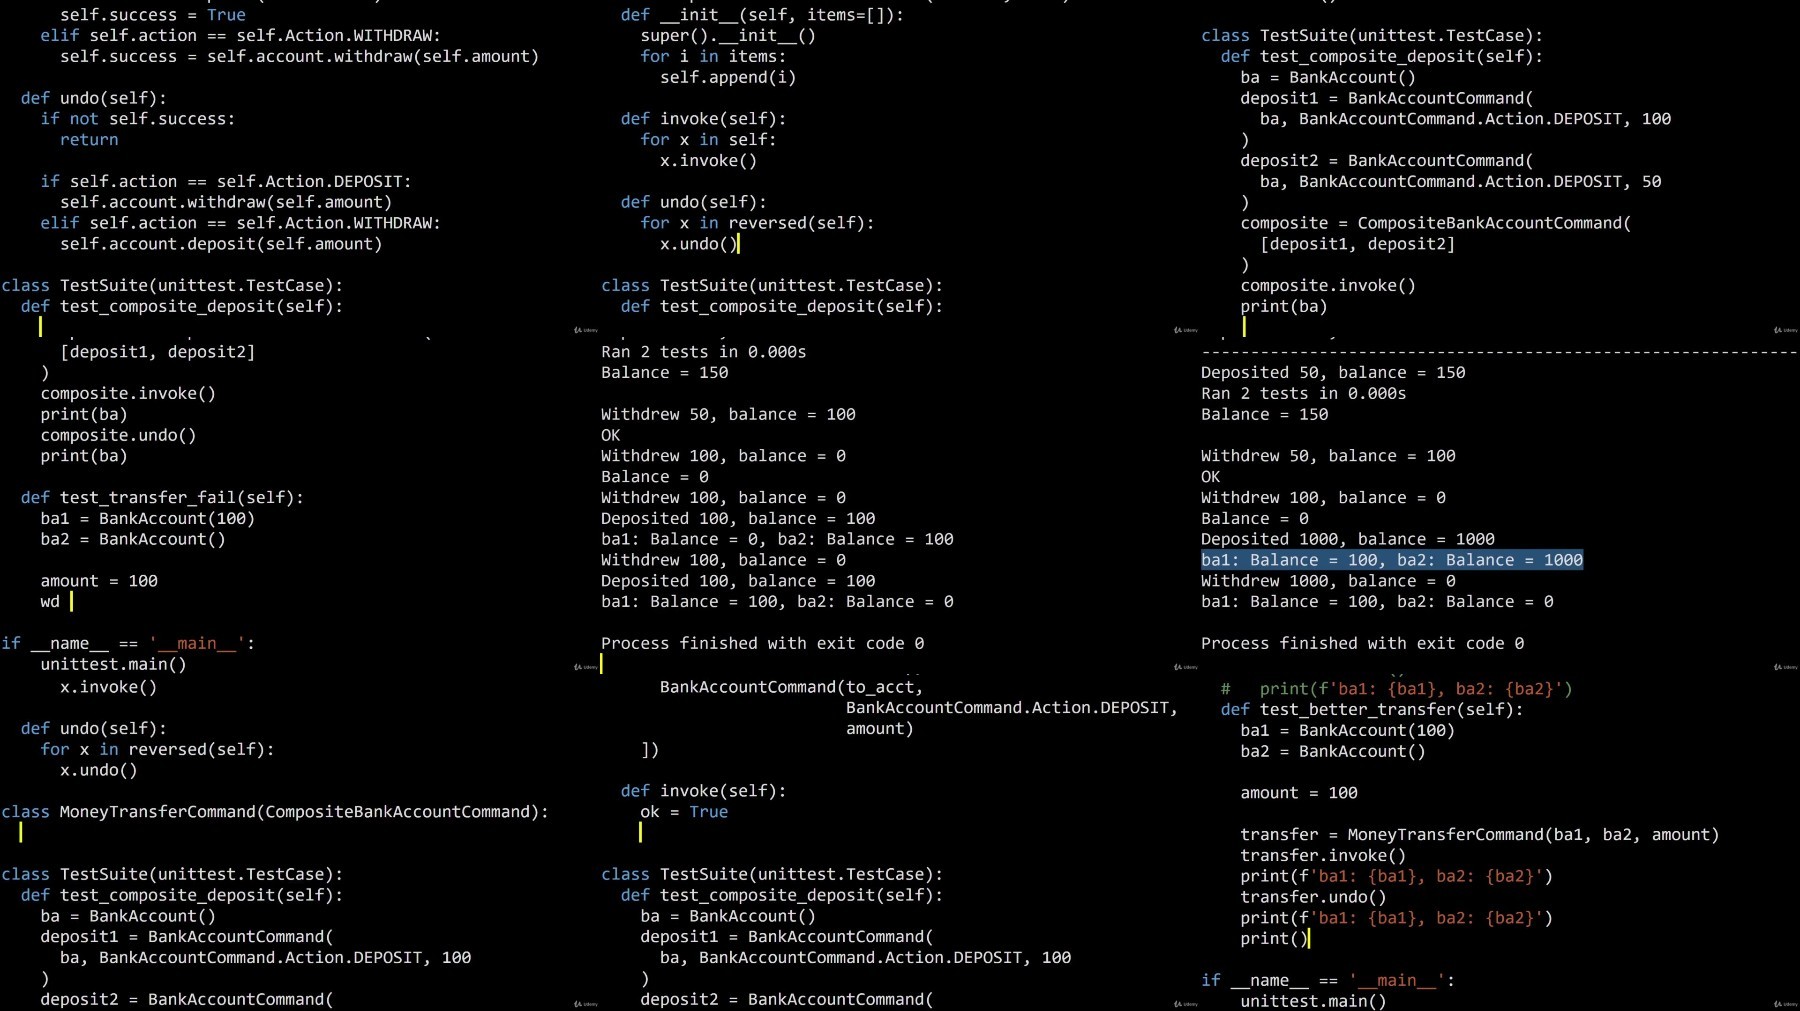The width and height of the screenshot is (1800, 1011).
Task: Click the line 'composite.undo()'
Action: (118, 436)
